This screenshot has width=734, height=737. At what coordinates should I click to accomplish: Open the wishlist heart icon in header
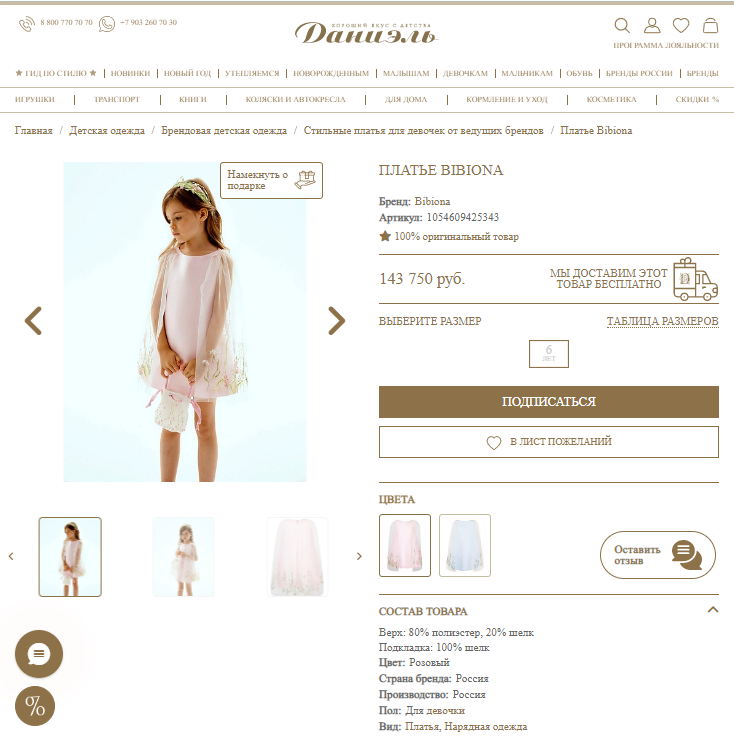pos(681,25)
